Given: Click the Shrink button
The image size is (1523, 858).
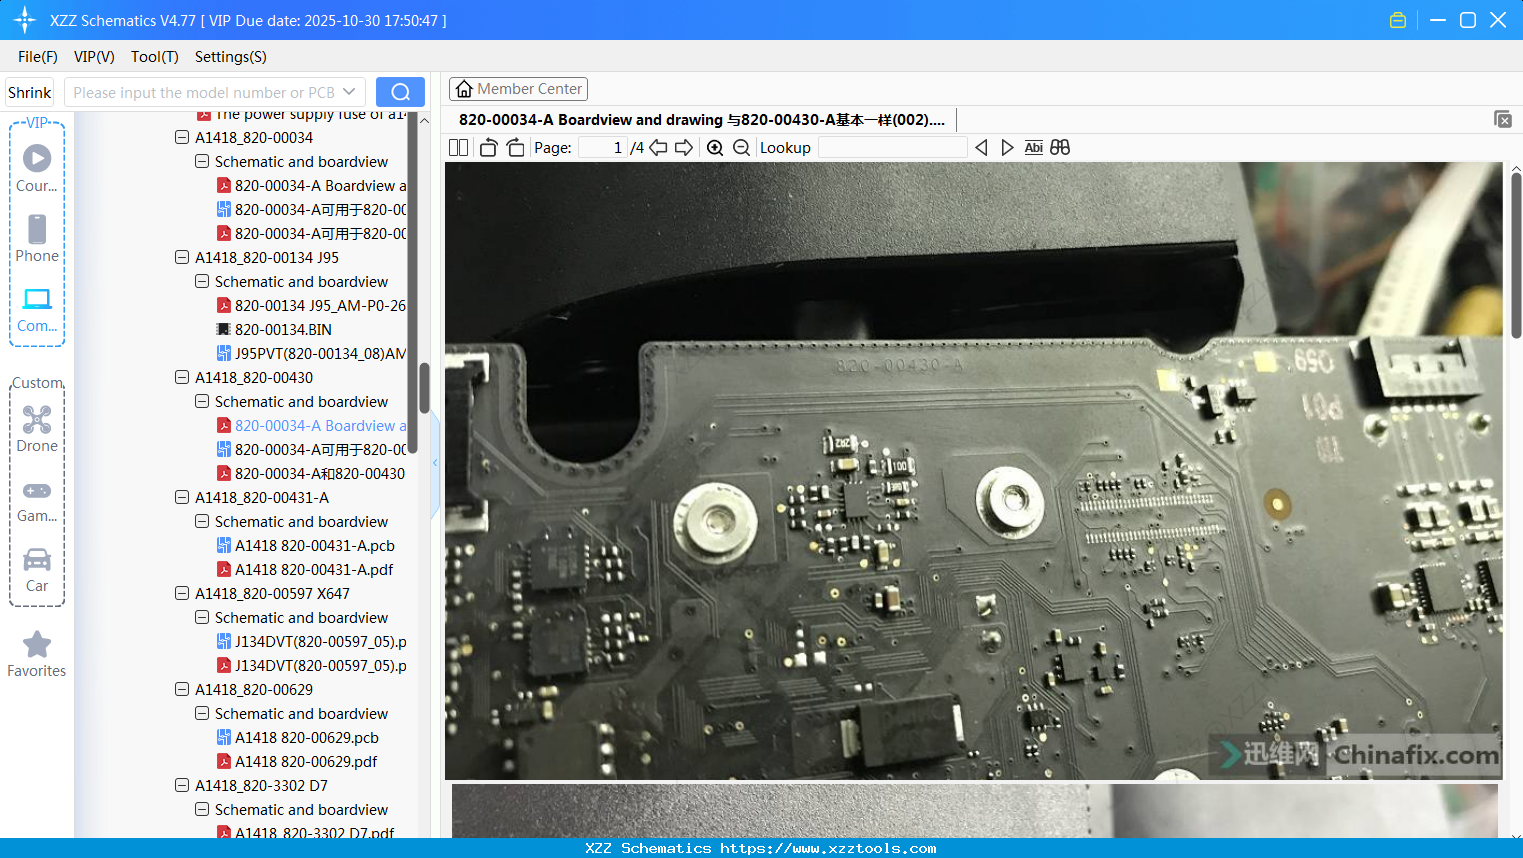Looking at the screenshot, I should click(x=29, y=92).
